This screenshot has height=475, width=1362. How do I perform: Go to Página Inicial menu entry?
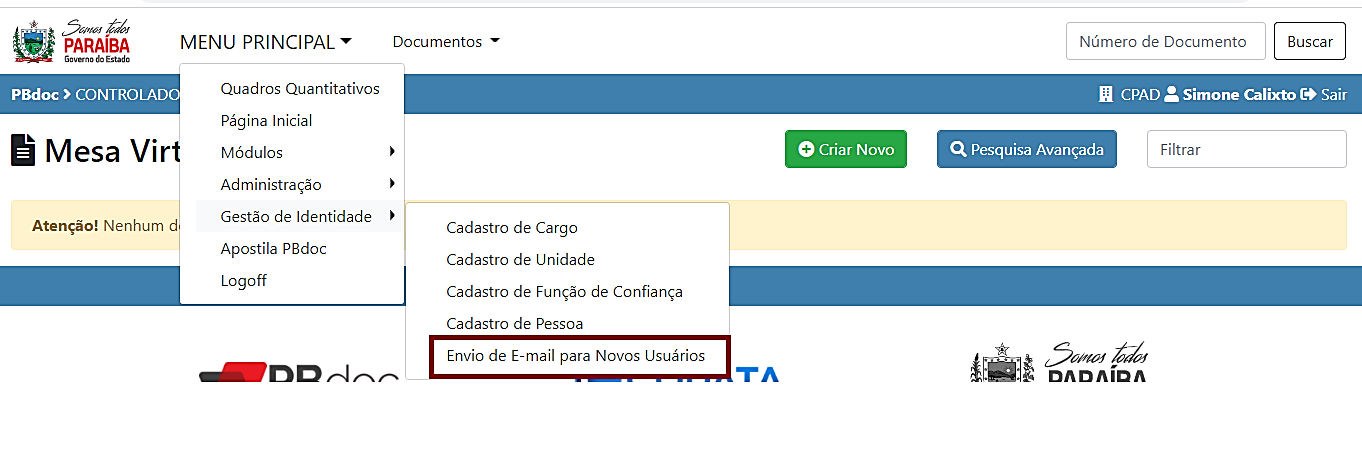[x=266, y=121]
